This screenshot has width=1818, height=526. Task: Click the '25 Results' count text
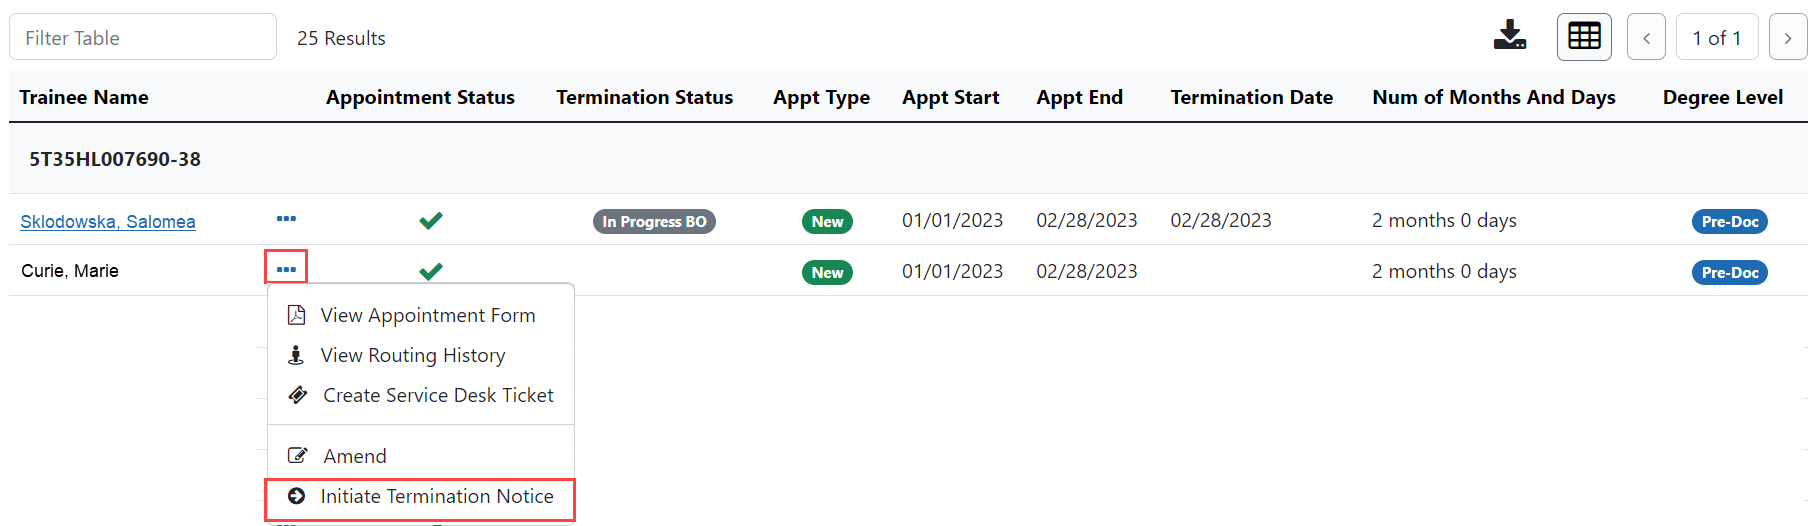point(341,38)
